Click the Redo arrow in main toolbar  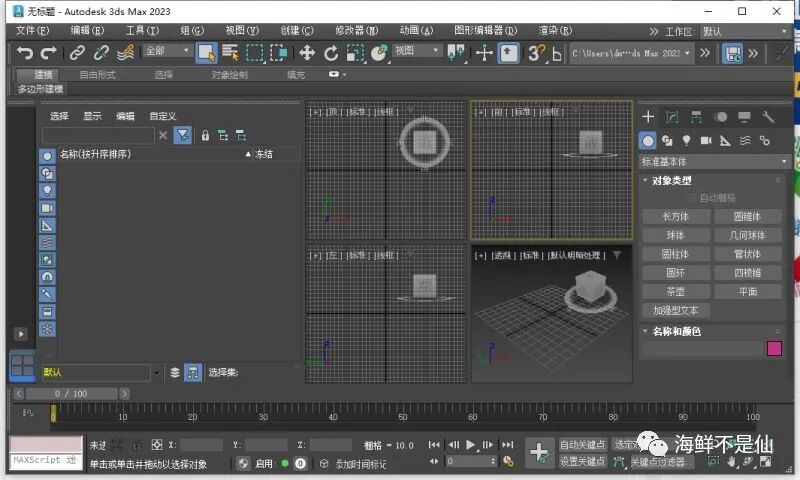pyautogui.click(x=48, y=53)
